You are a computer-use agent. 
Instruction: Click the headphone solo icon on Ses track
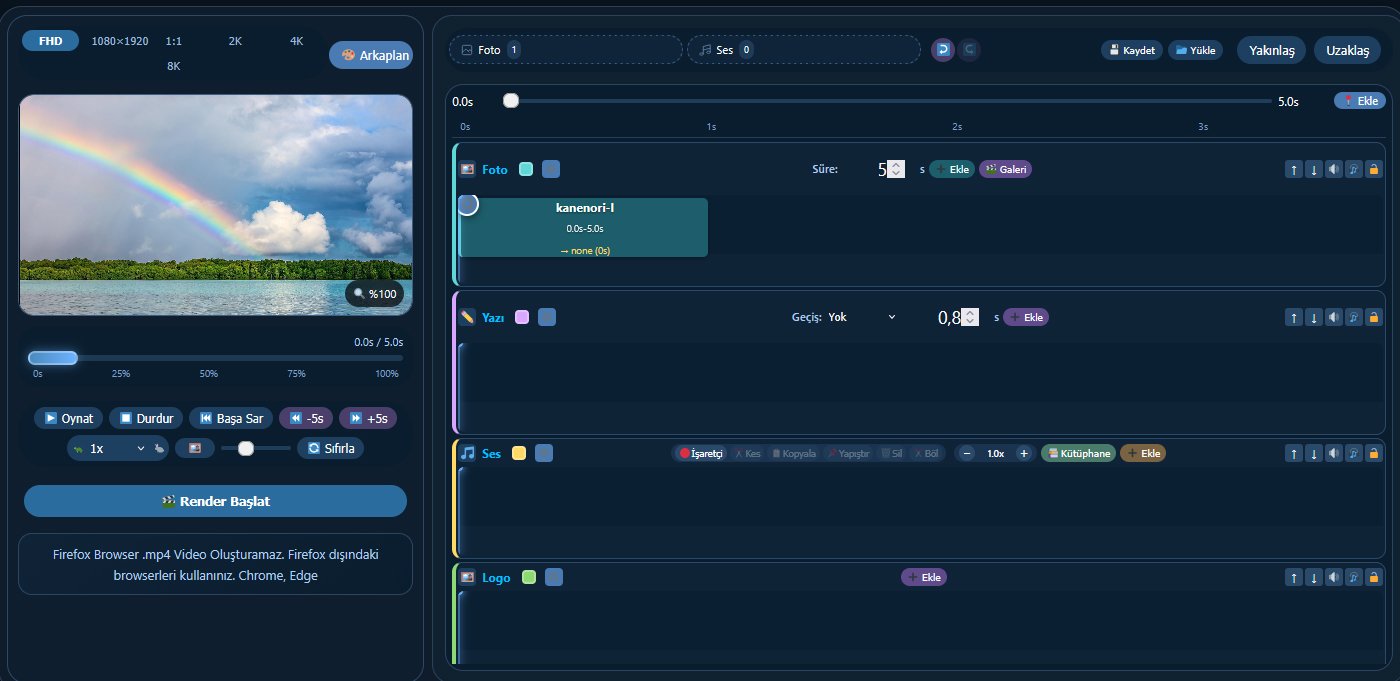click(x=1353, y=453)
